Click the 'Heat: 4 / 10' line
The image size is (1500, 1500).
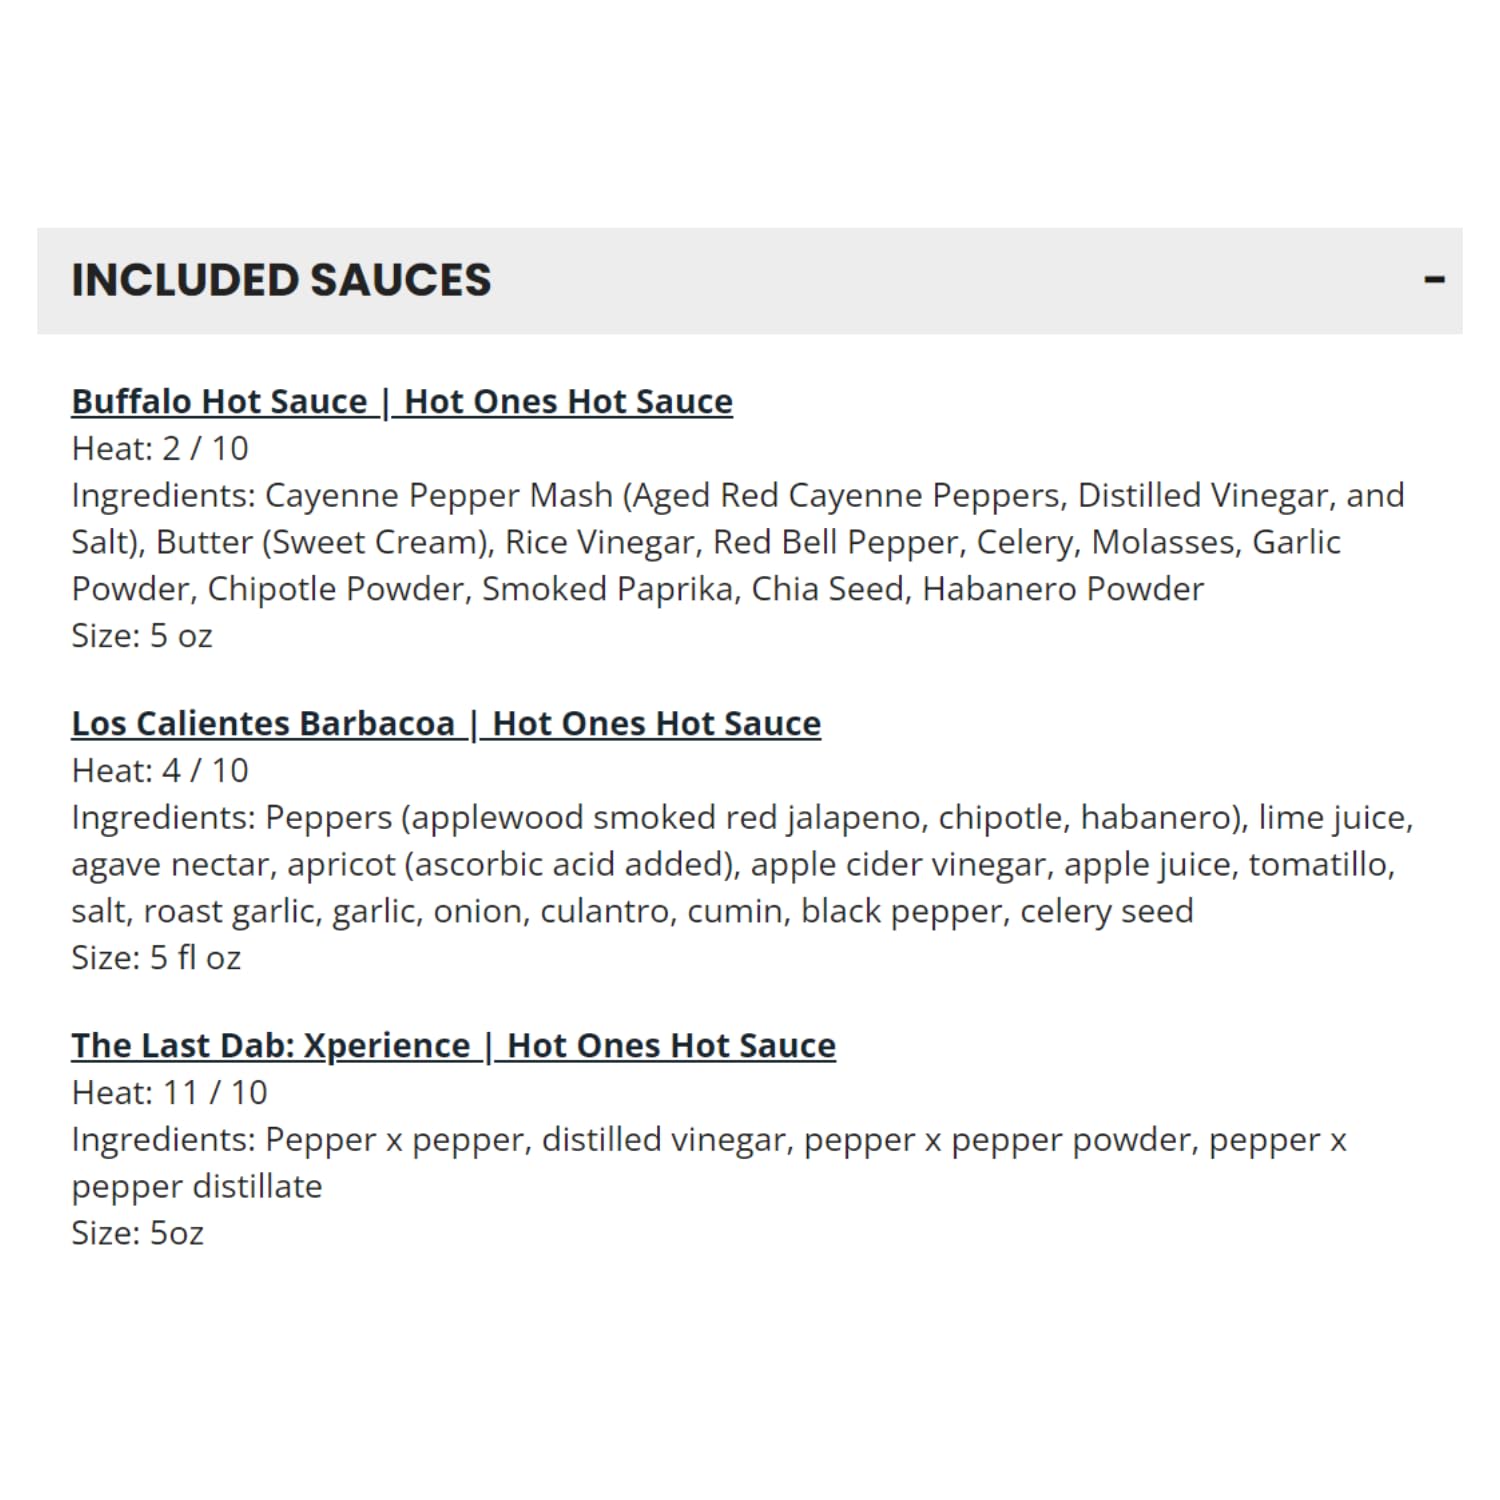pyautogui.click(x=160, y=771)
